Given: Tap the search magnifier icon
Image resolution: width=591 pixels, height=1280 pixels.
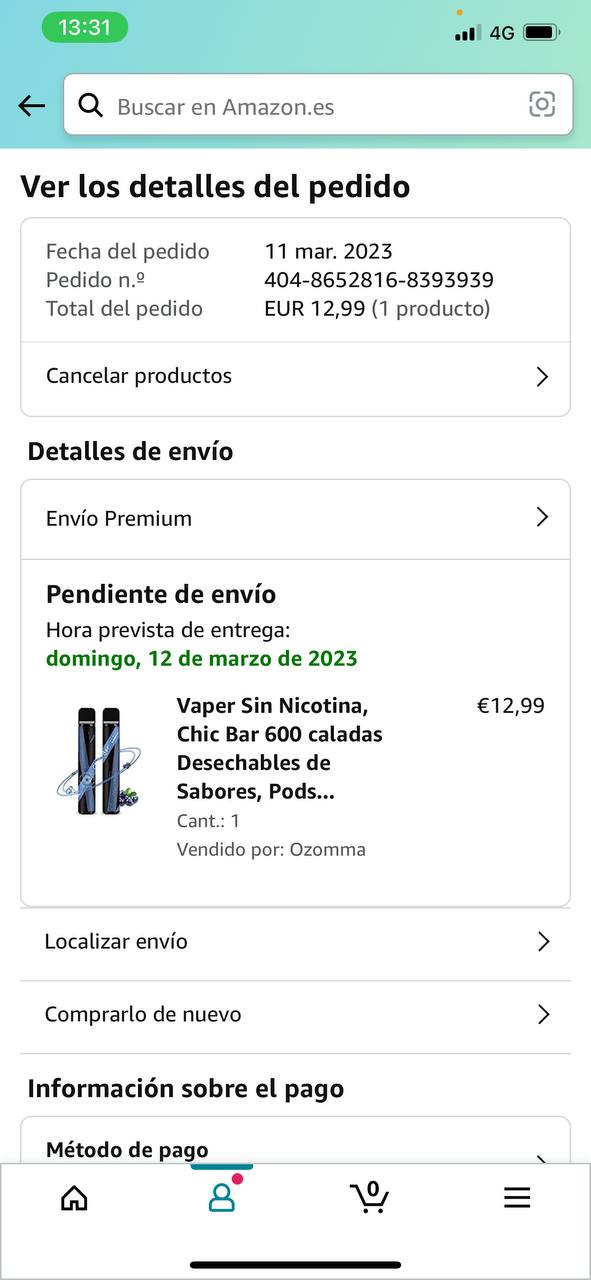Looking at the screenshot, I should (91, 105).
